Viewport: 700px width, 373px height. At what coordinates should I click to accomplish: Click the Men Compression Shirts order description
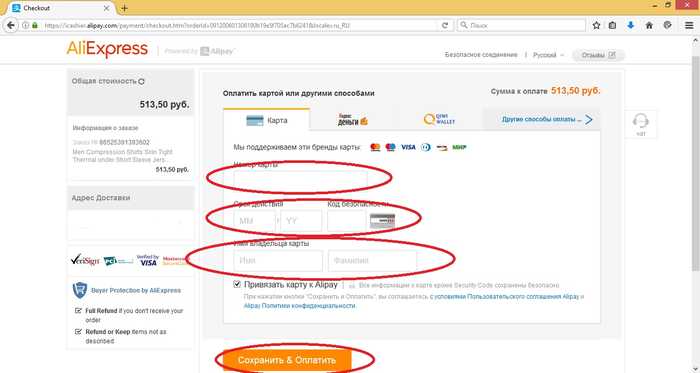click(122, 156)
